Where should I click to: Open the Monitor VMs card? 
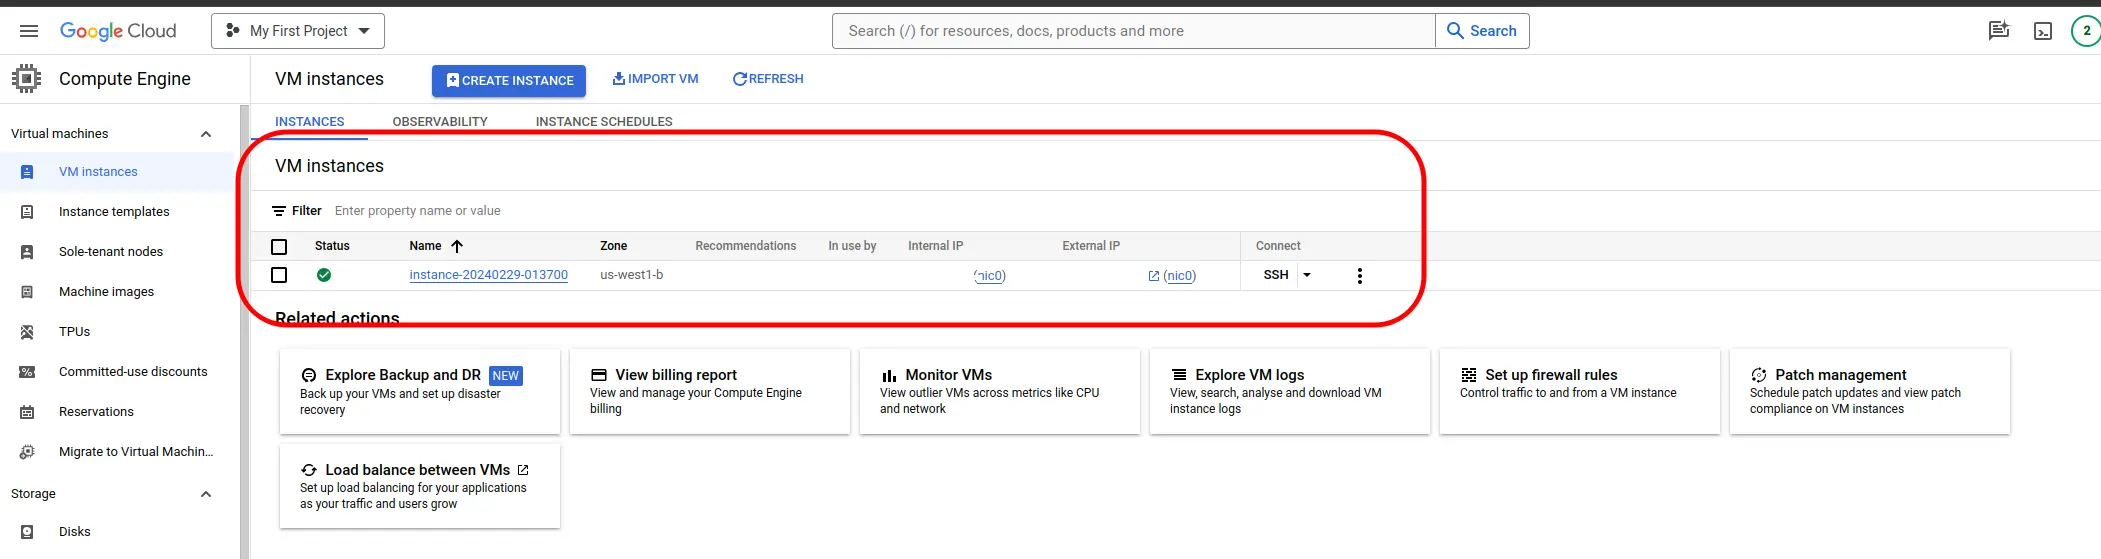click(1000, 392)
